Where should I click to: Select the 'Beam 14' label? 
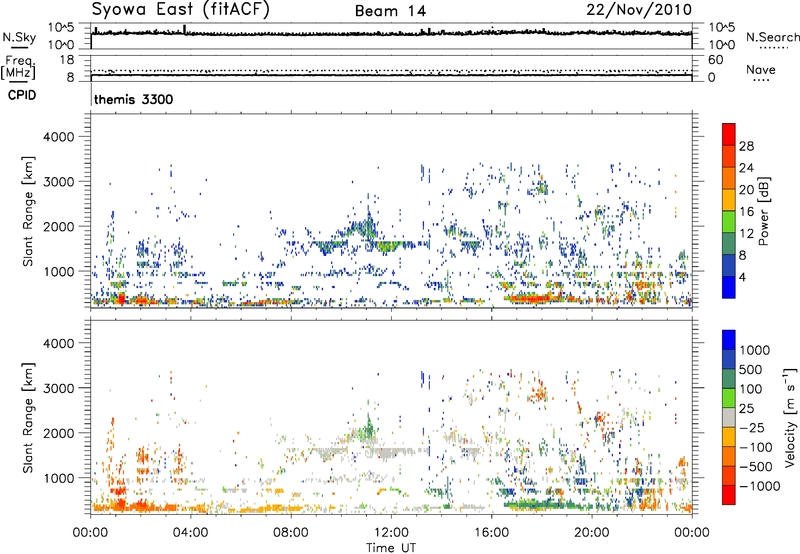390,11
